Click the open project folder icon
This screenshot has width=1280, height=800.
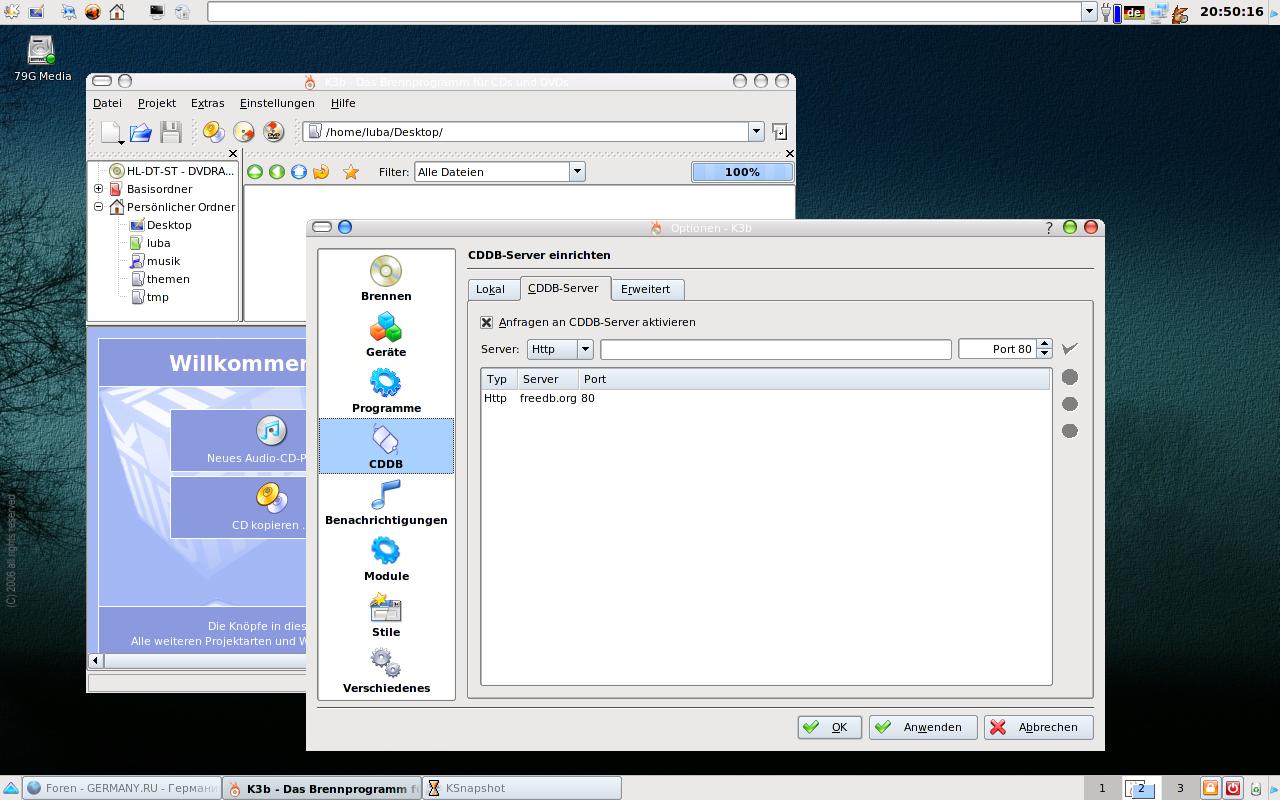[x=141, y=132]
